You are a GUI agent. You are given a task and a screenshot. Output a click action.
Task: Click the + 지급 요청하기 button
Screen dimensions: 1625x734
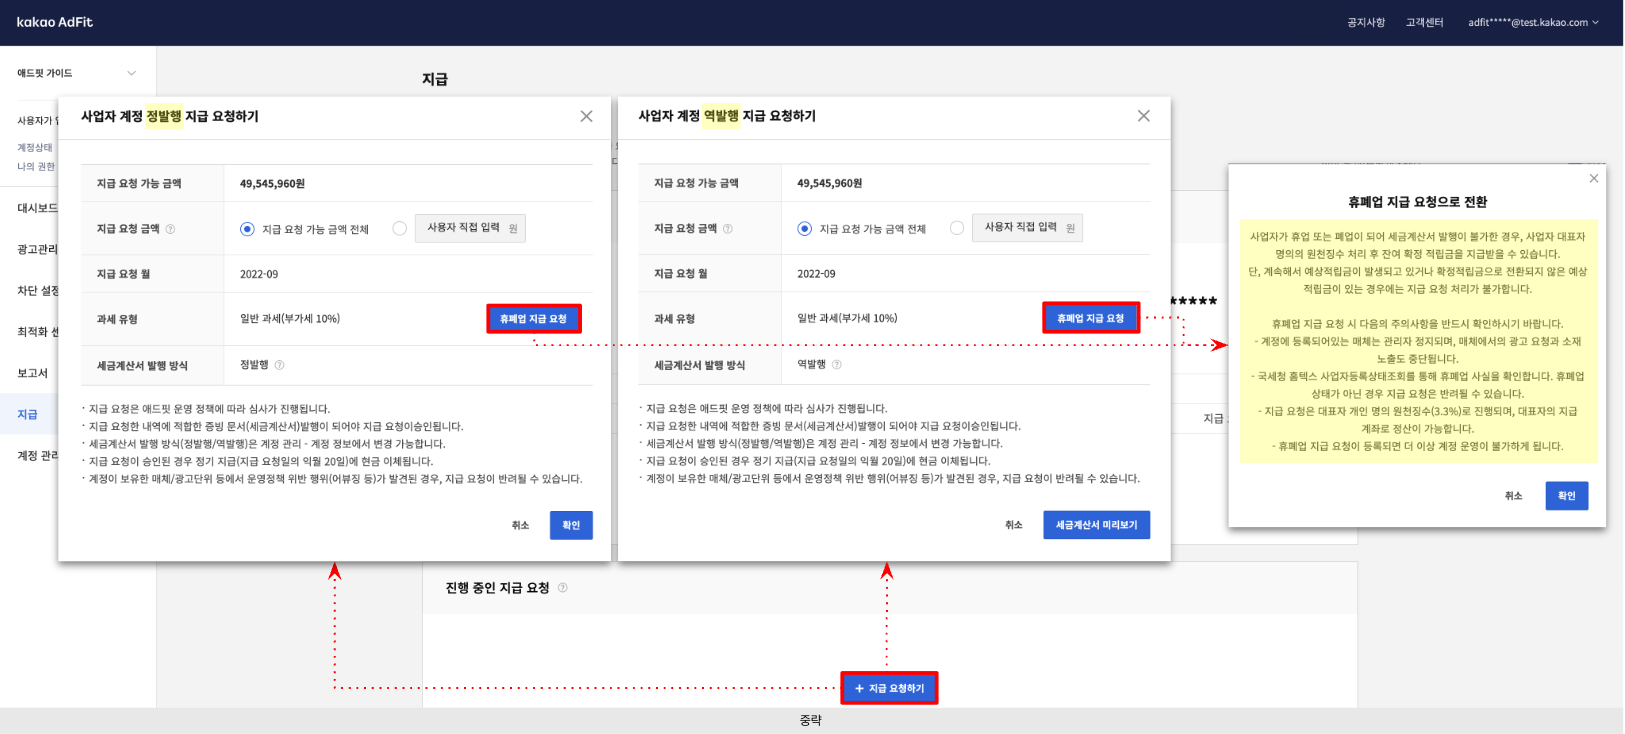pos(889,688)
